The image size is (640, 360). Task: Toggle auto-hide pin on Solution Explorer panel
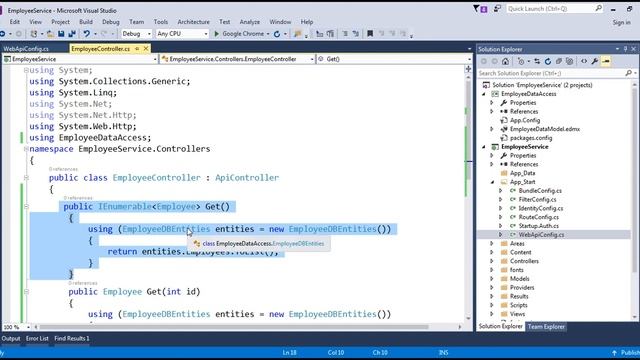(625, 49)
